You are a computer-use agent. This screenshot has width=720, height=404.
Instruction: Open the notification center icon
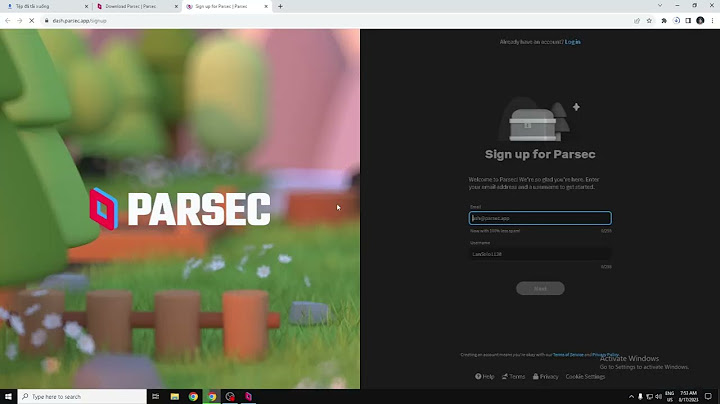click(708, 397)
